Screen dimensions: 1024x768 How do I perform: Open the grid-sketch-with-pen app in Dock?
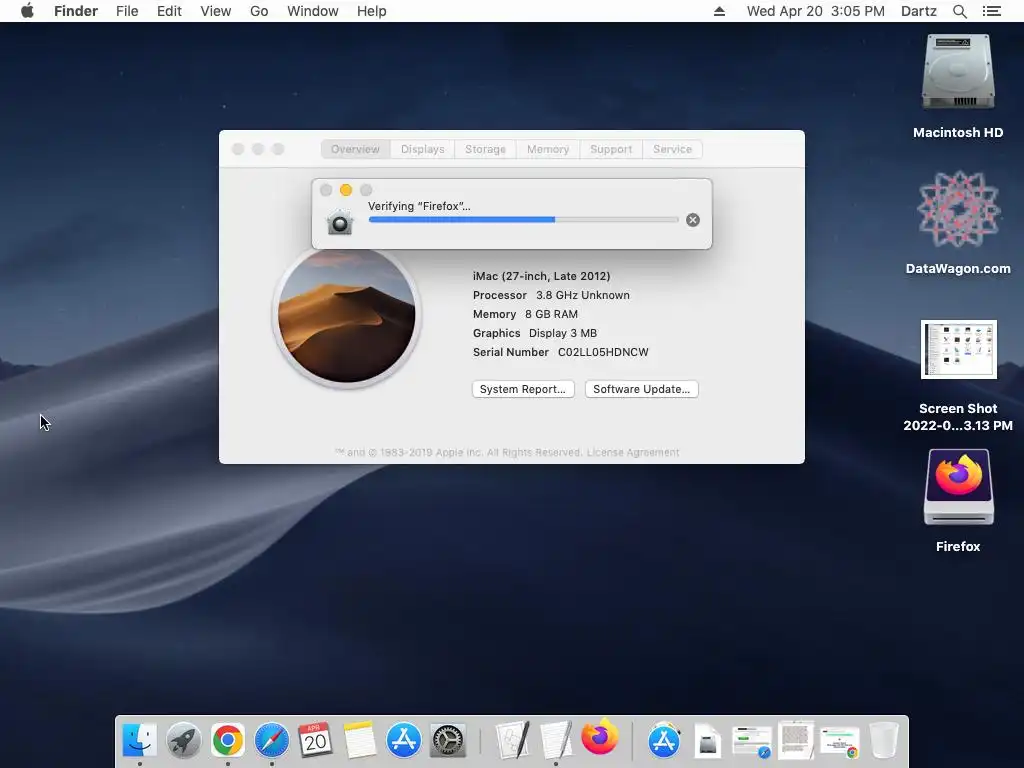[x=512, y=740]
